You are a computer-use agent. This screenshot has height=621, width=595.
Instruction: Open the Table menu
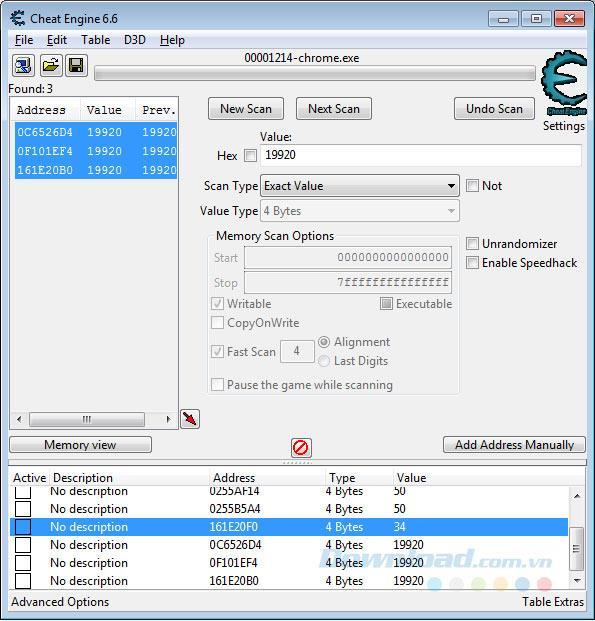pos(95,40)
